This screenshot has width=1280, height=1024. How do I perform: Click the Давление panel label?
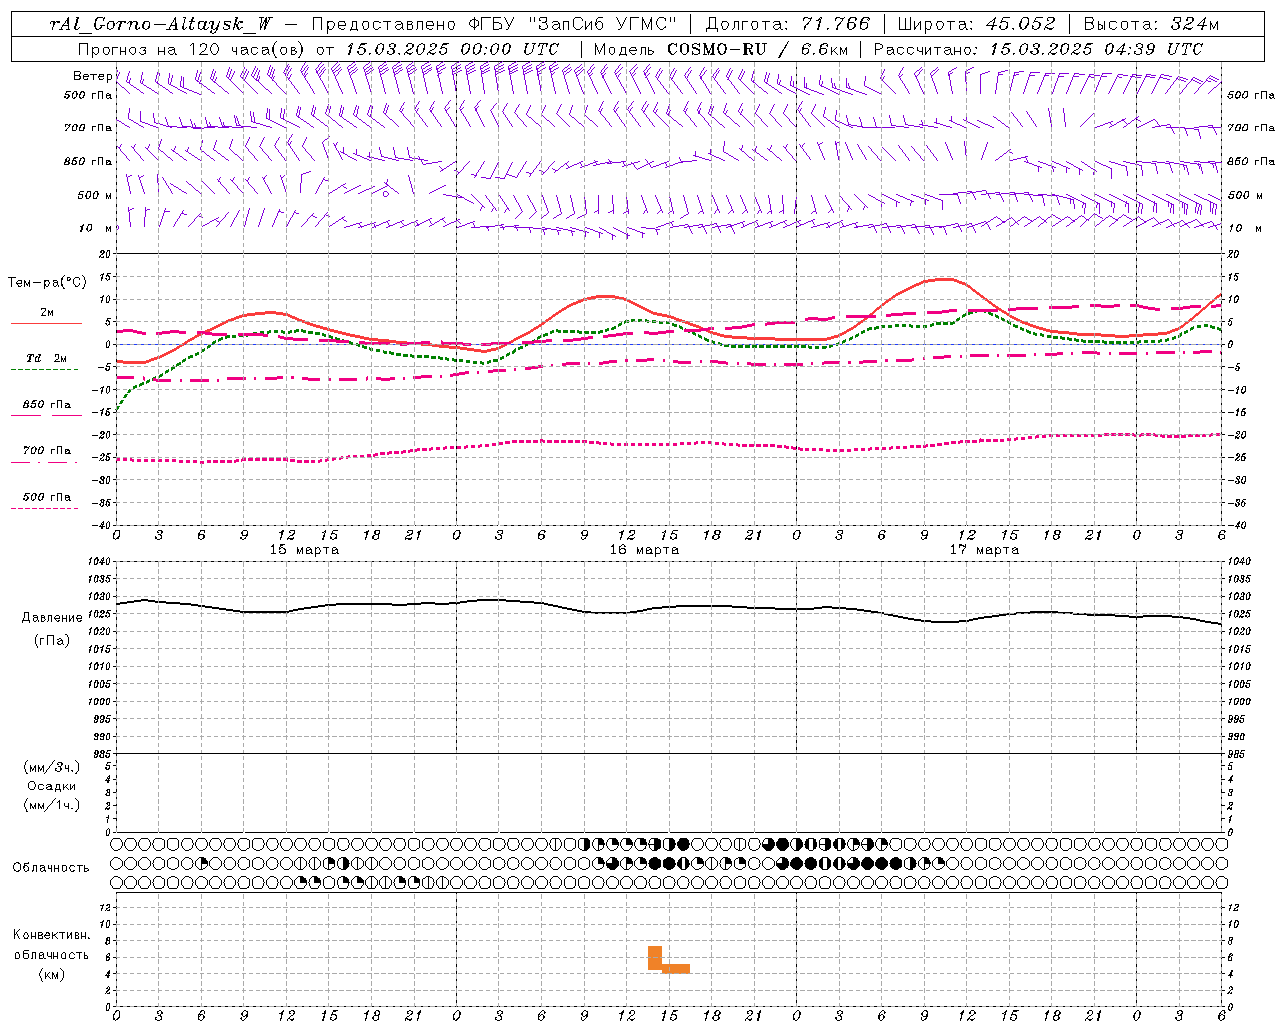click(52, 618)
